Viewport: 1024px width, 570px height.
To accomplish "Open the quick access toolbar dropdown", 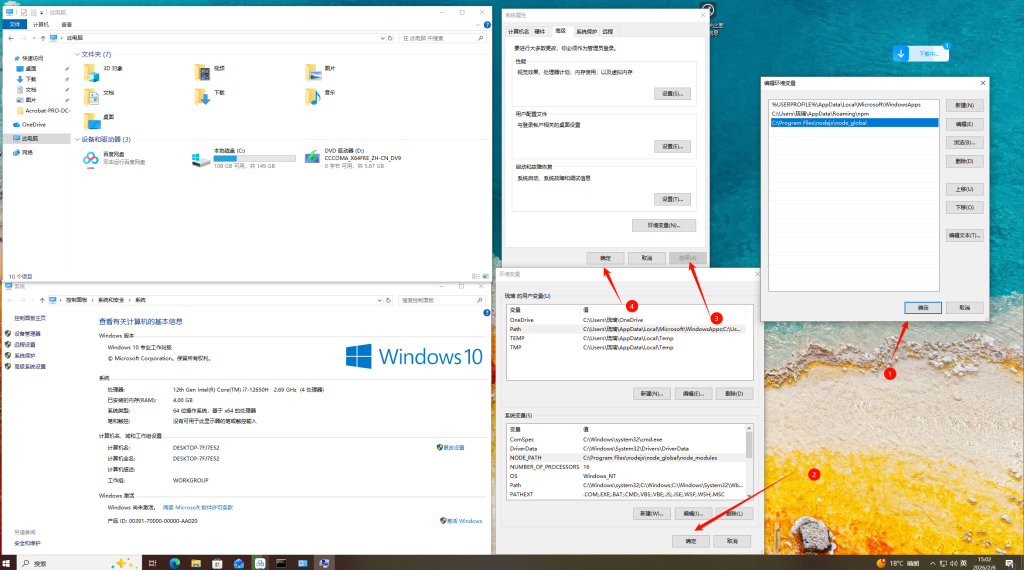I will point(42,12).
